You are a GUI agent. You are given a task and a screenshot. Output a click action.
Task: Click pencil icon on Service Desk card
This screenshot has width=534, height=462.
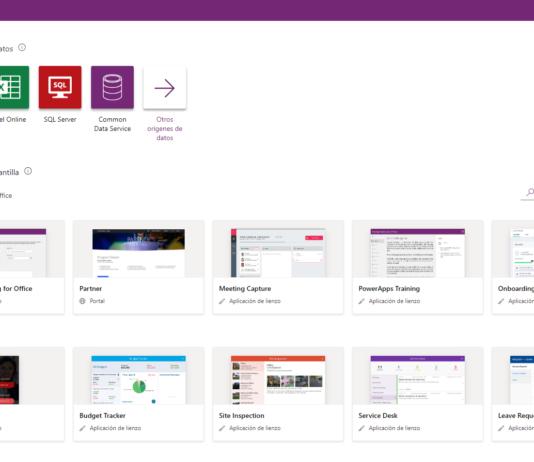362,428
